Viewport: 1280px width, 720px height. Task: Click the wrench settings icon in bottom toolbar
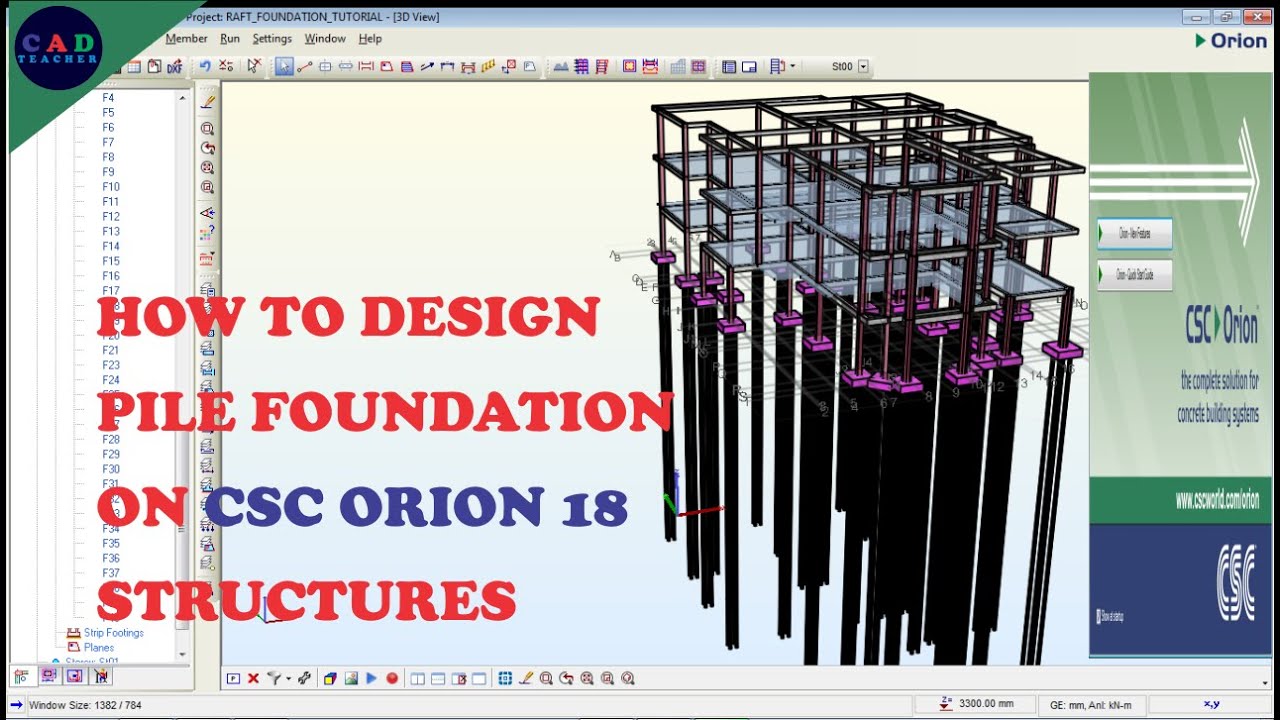pyautogui.click(x=304, y=678)
